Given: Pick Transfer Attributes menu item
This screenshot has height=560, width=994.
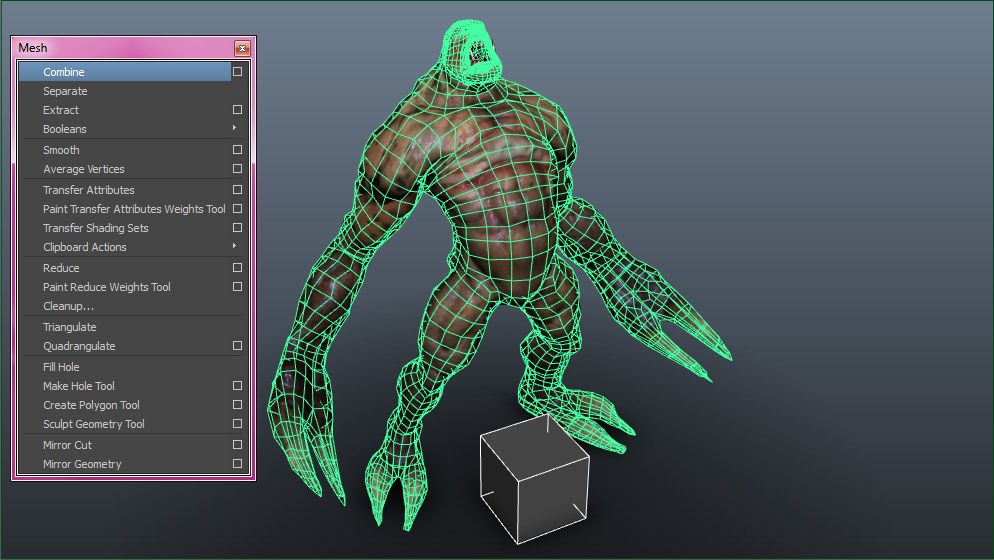Looking at the screenshot, I should (88, 190).
